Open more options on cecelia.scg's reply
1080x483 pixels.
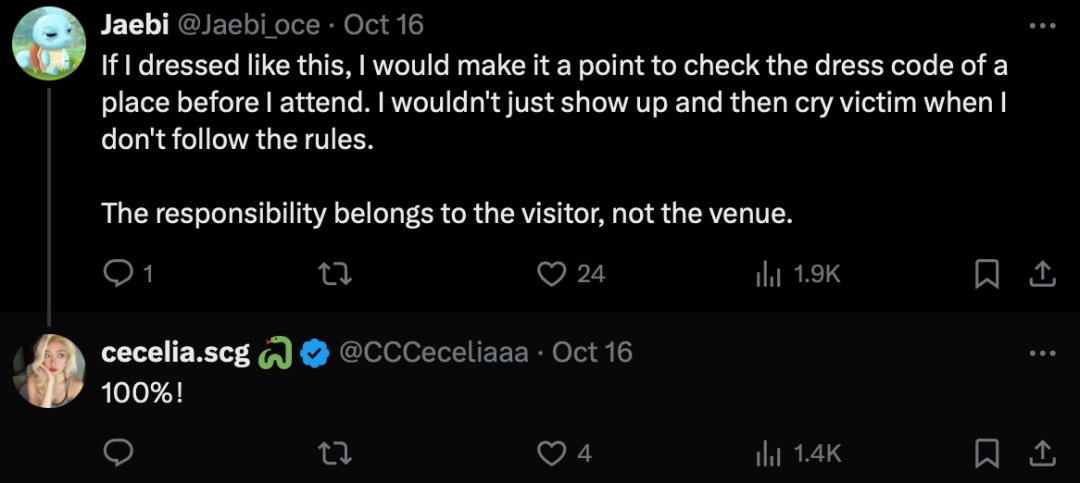[1041, 353]
